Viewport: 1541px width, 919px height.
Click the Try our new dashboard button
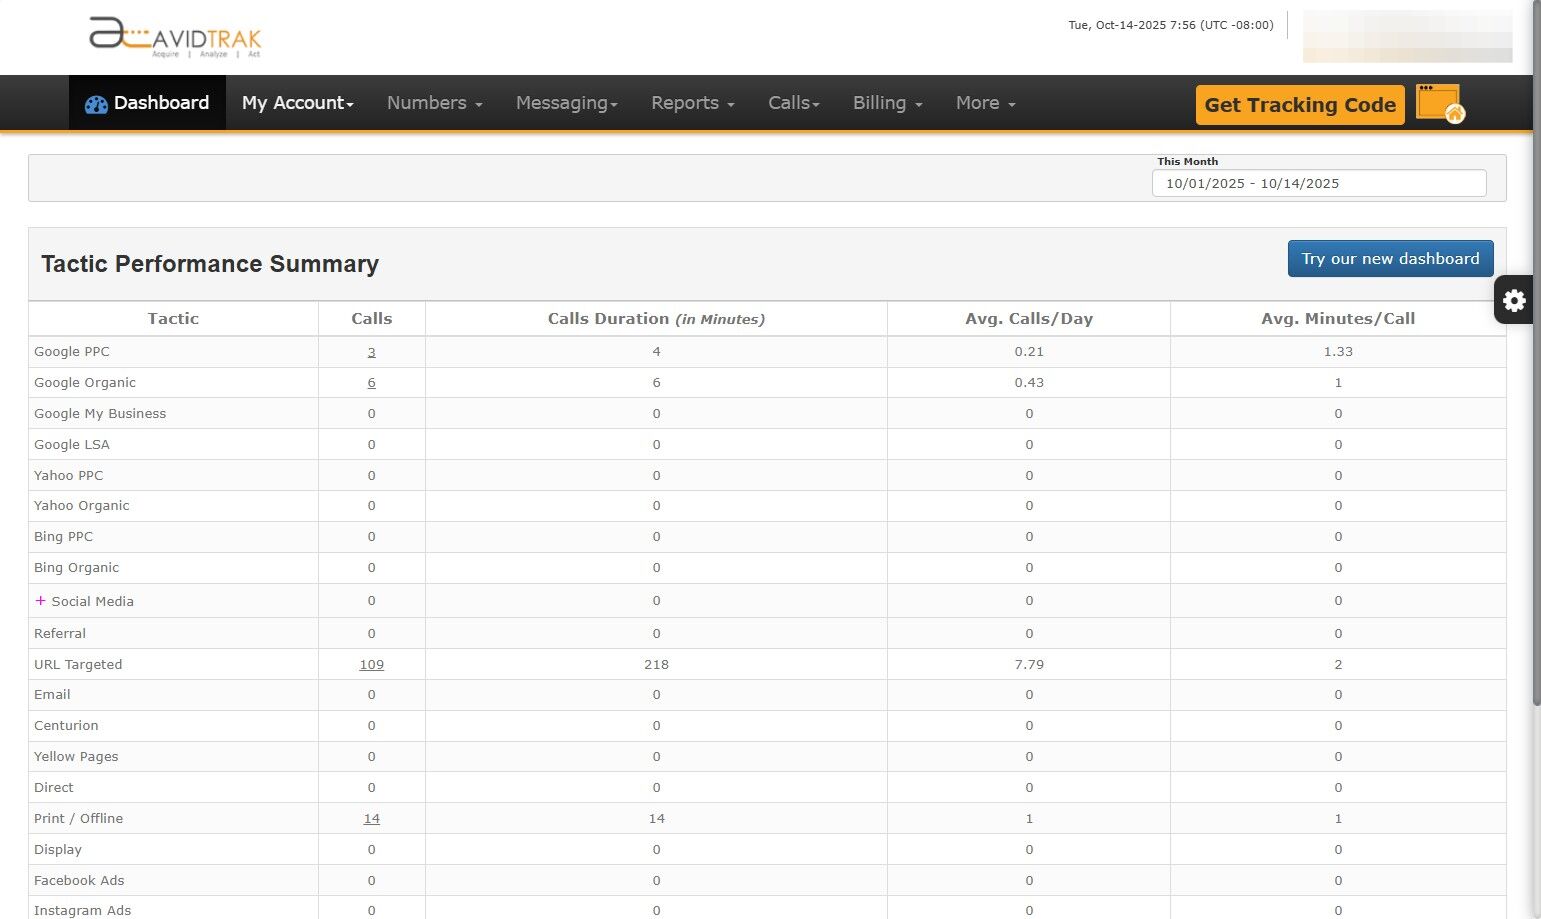pyautogui.click(x=1390, y=258)
